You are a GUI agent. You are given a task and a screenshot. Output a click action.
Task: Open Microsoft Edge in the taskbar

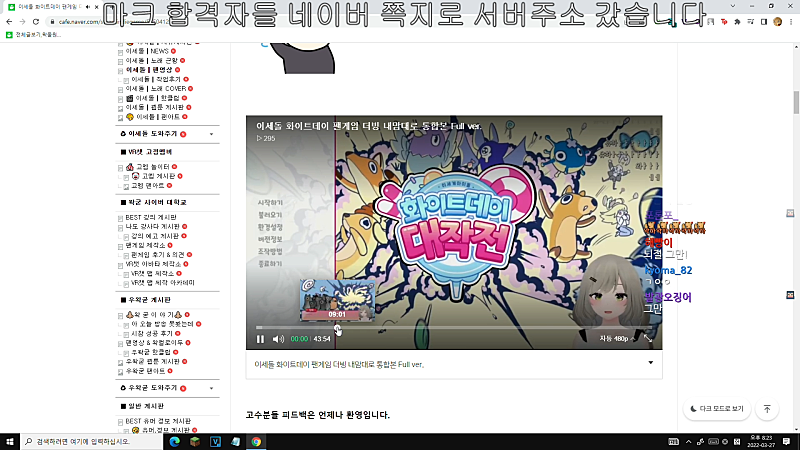(174, 441)
